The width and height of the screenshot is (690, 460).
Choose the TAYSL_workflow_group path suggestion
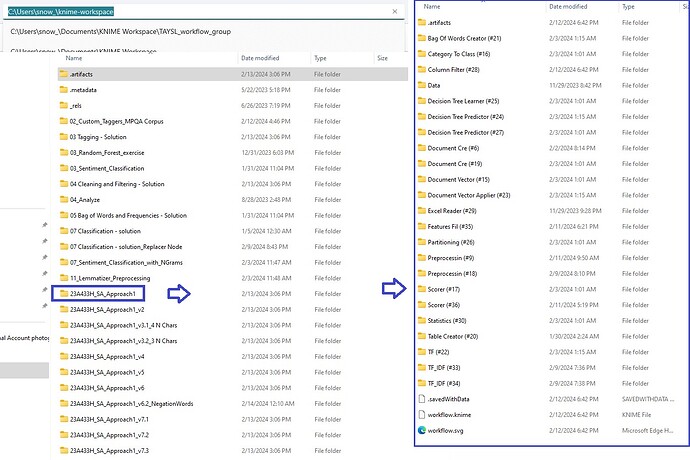(121, 32)
